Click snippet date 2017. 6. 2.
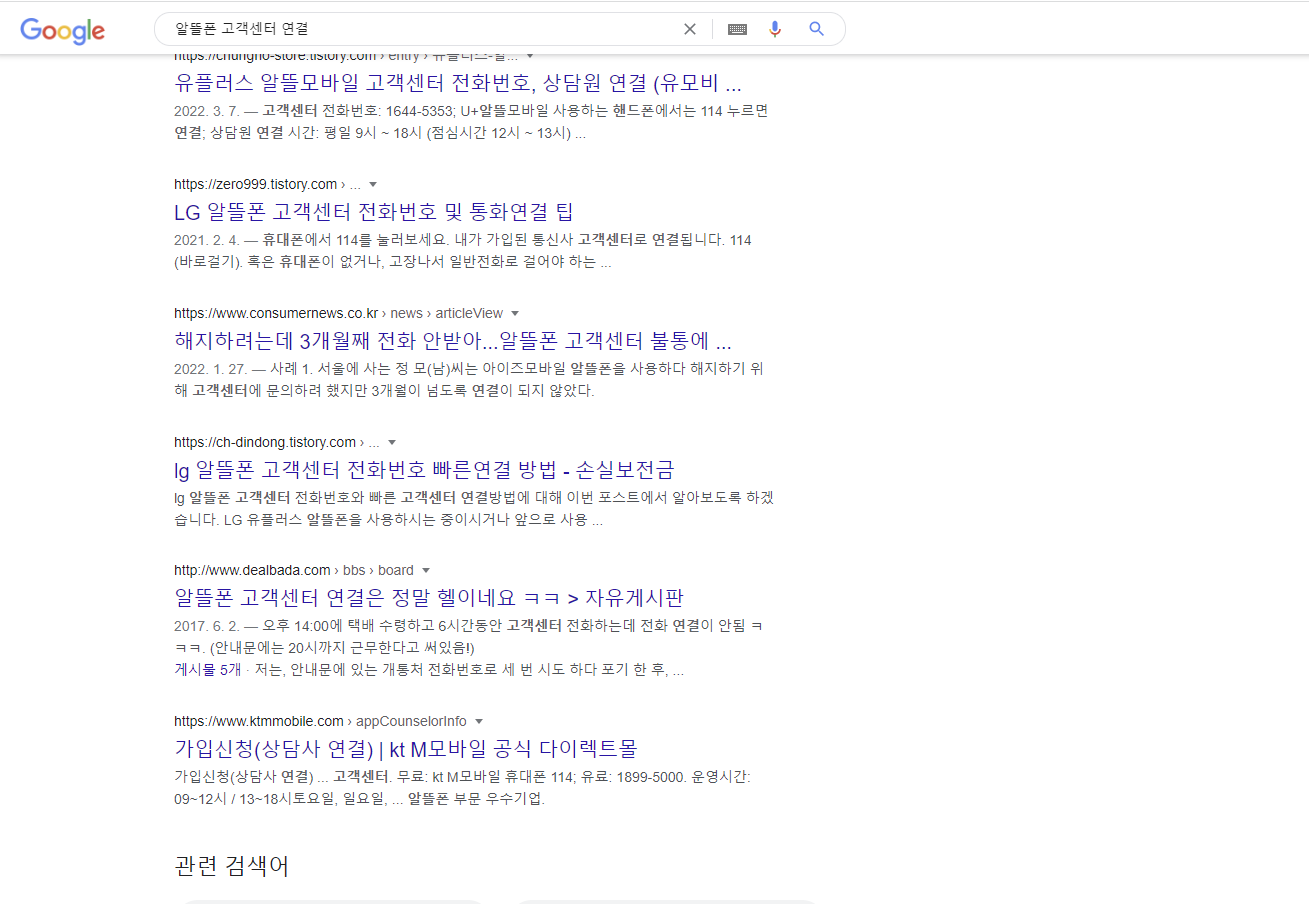The height and width of the screenshot is (904, 1309). coord(207,626)
